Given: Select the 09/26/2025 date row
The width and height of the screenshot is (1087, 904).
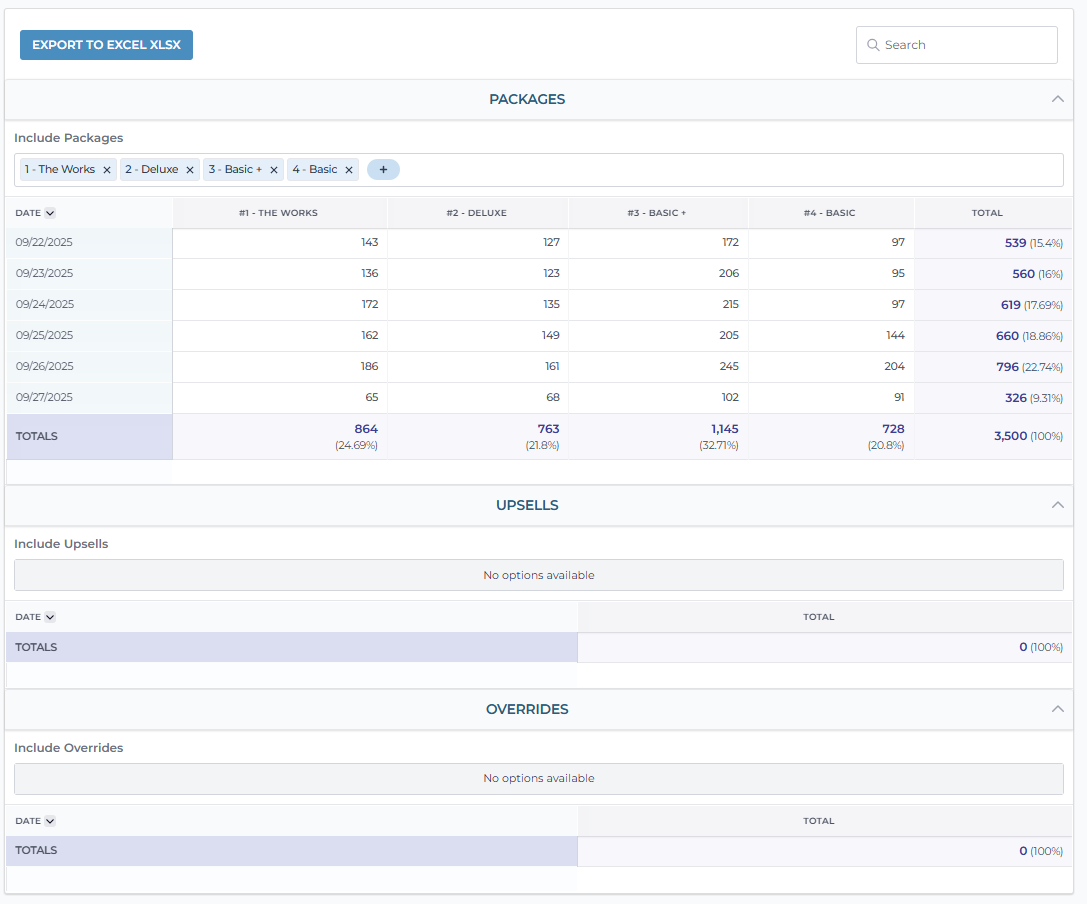Looking at the screenshot, I should (x=45, y=367).
